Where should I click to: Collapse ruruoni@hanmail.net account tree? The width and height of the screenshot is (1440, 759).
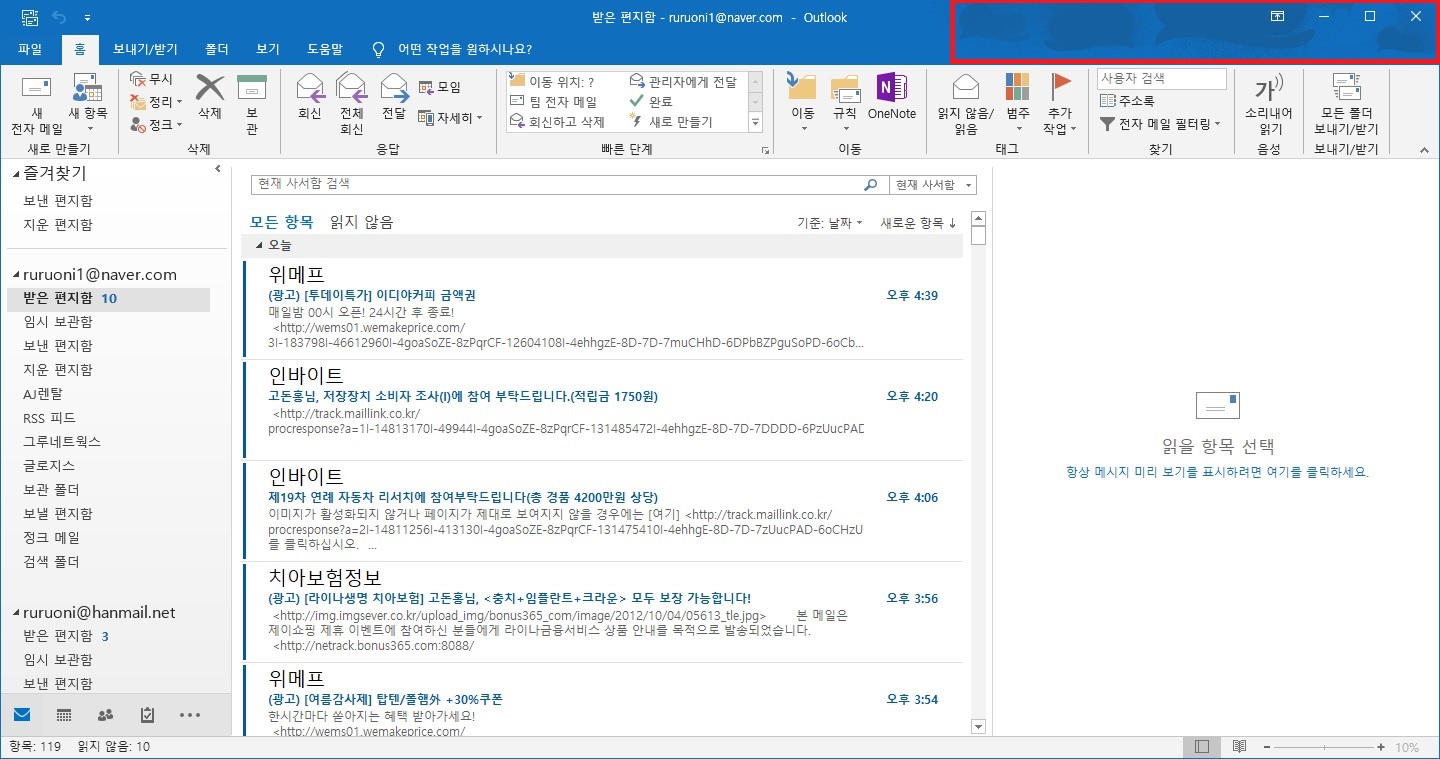16,613
